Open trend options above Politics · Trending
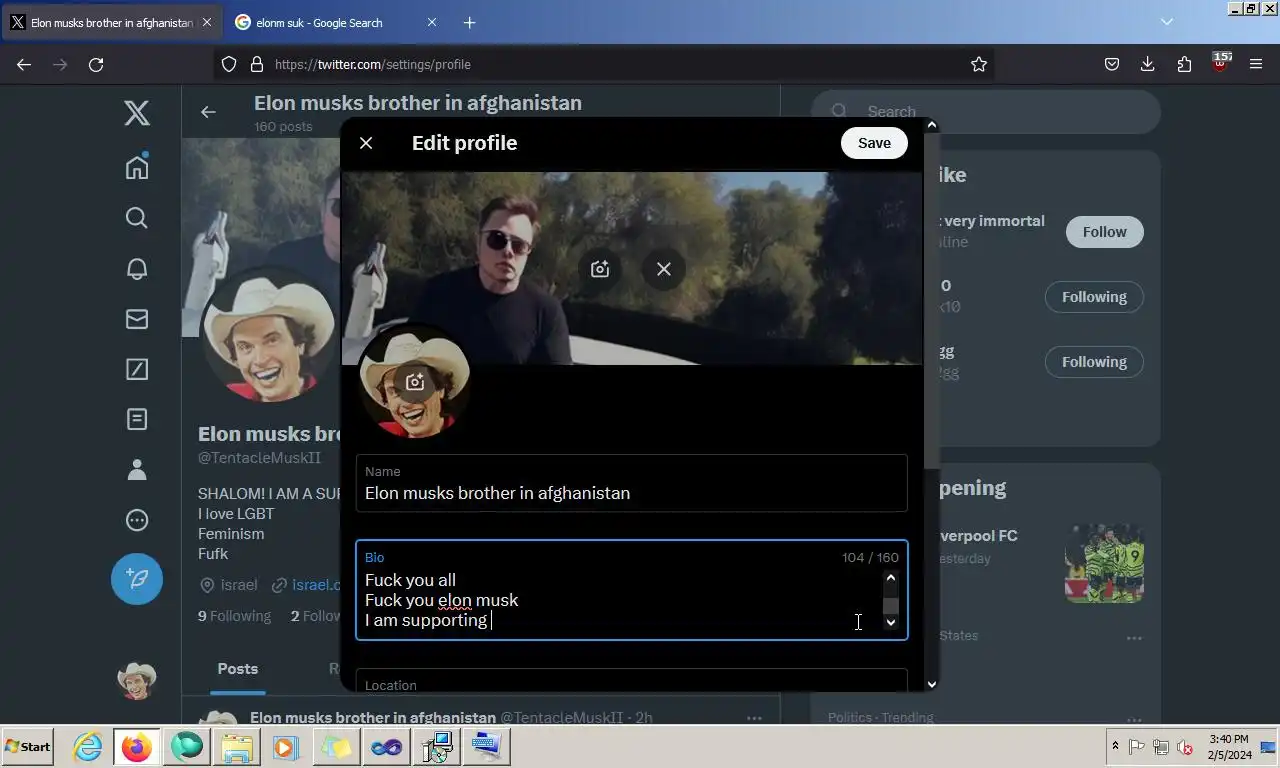 pos(1134,638)
